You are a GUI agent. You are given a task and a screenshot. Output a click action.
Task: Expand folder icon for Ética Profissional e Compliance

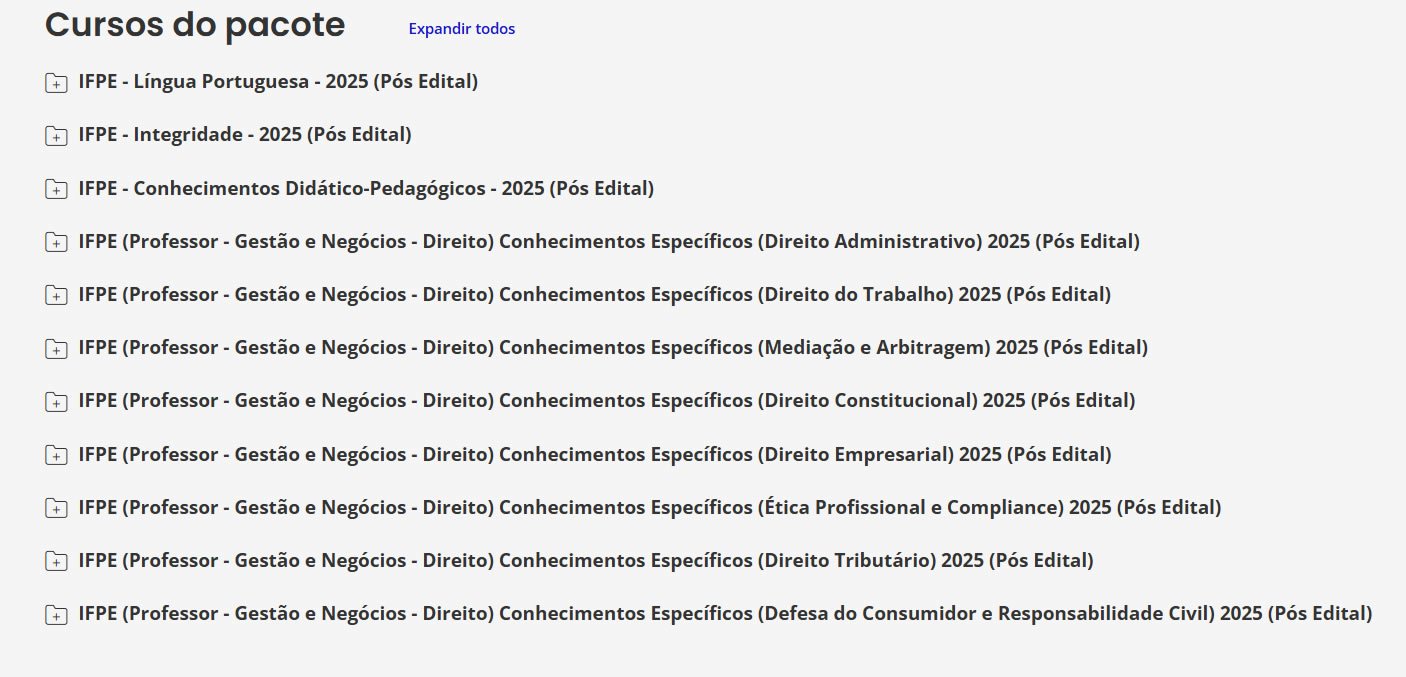point(56,508)
